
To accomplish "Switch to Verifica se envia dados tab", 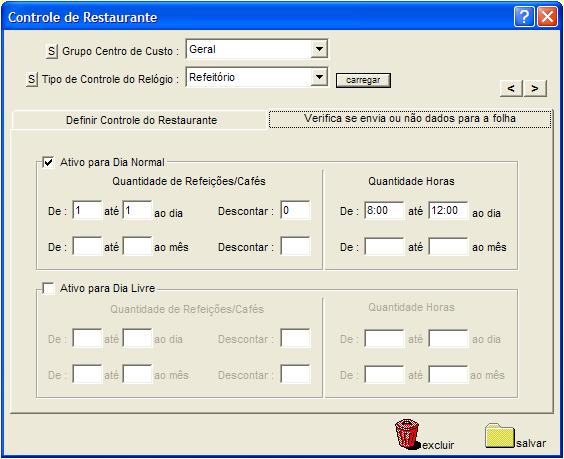I will (410, 119).
